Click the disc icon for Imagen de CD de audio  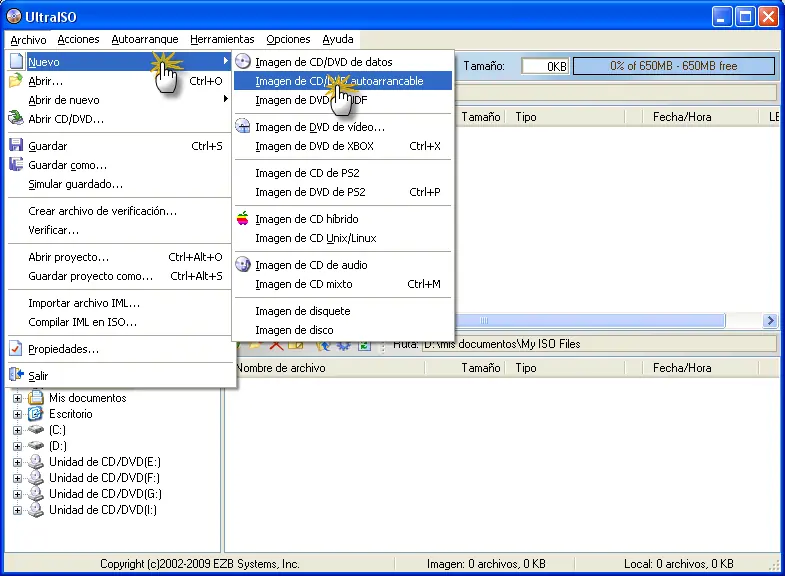click(243, 264)
